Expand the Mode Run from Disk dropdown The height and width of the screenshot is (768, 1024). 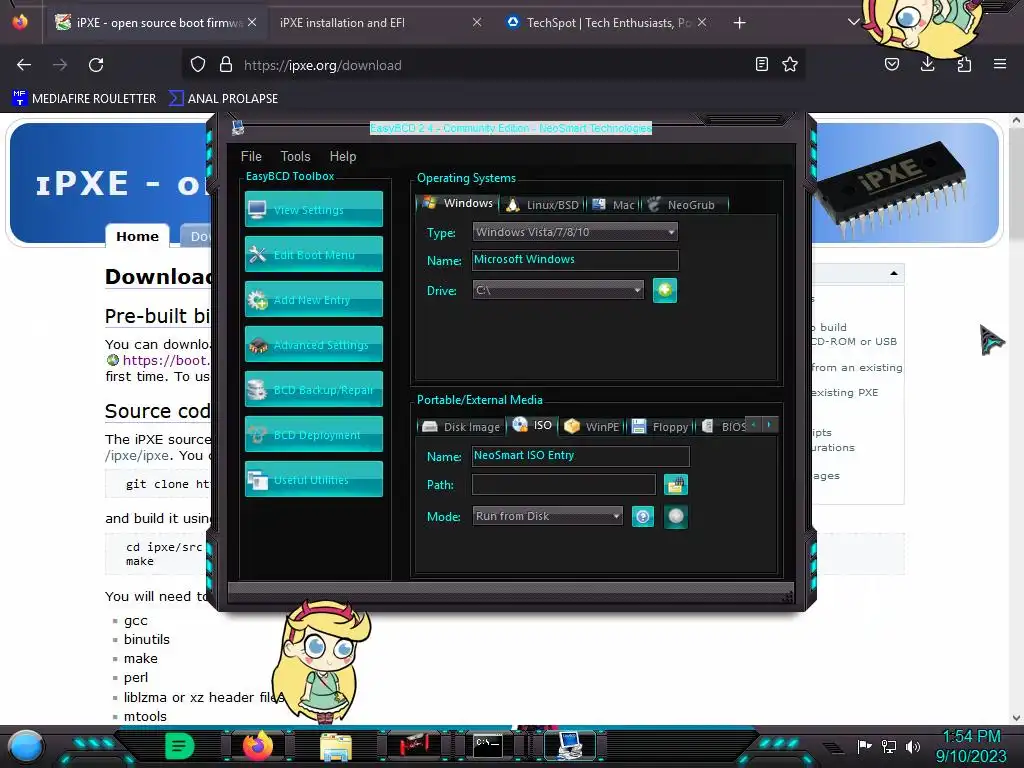(x=547, y=516)
